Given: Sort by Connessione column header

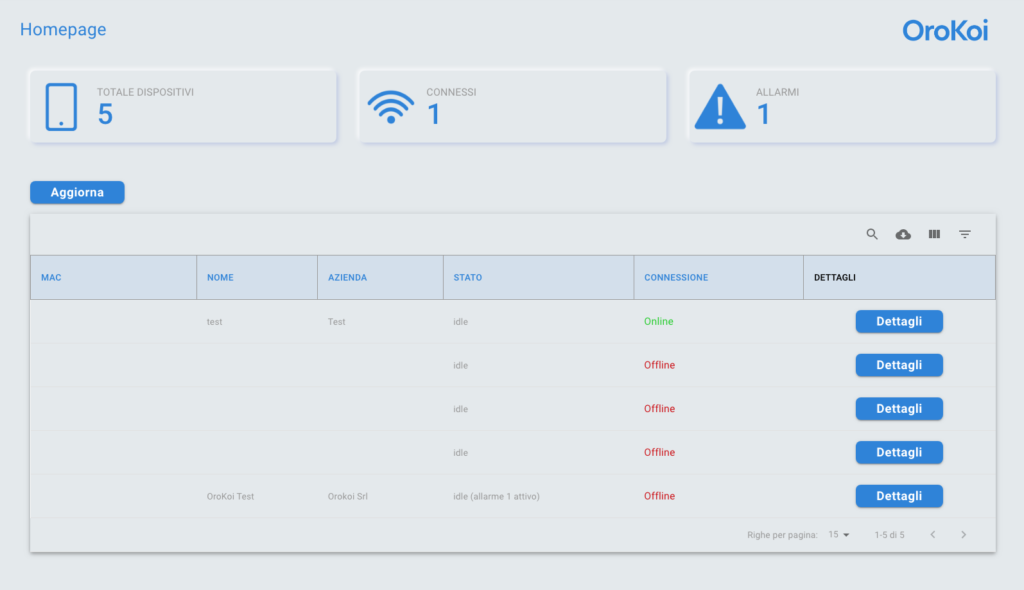Looking at the screenshot, I should (x=676, y=277).
